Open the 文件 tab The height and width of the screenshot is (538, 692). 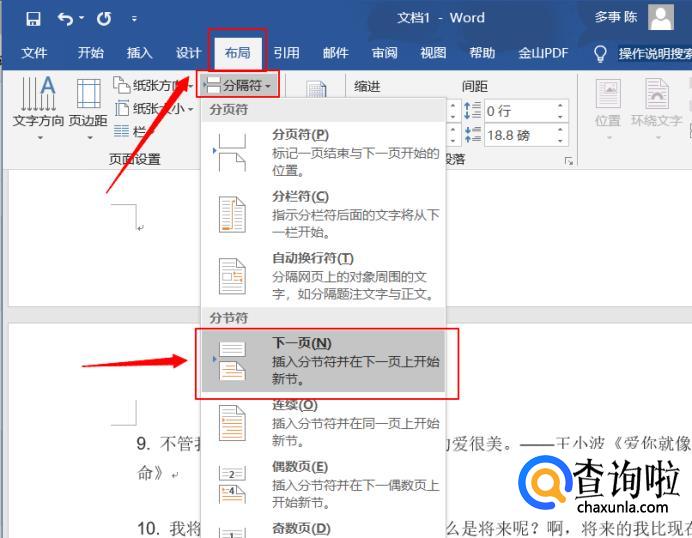(34, 53)
